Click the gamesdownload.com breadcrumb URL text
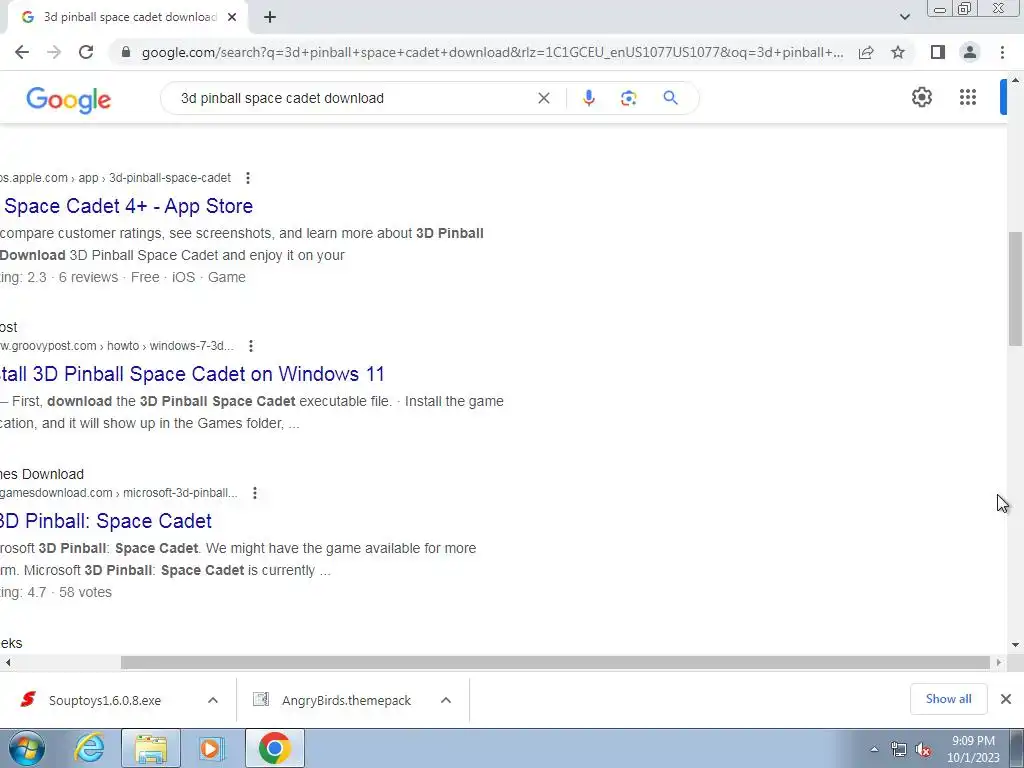This screenshot has width=1024, height=768. coord(119,492)
